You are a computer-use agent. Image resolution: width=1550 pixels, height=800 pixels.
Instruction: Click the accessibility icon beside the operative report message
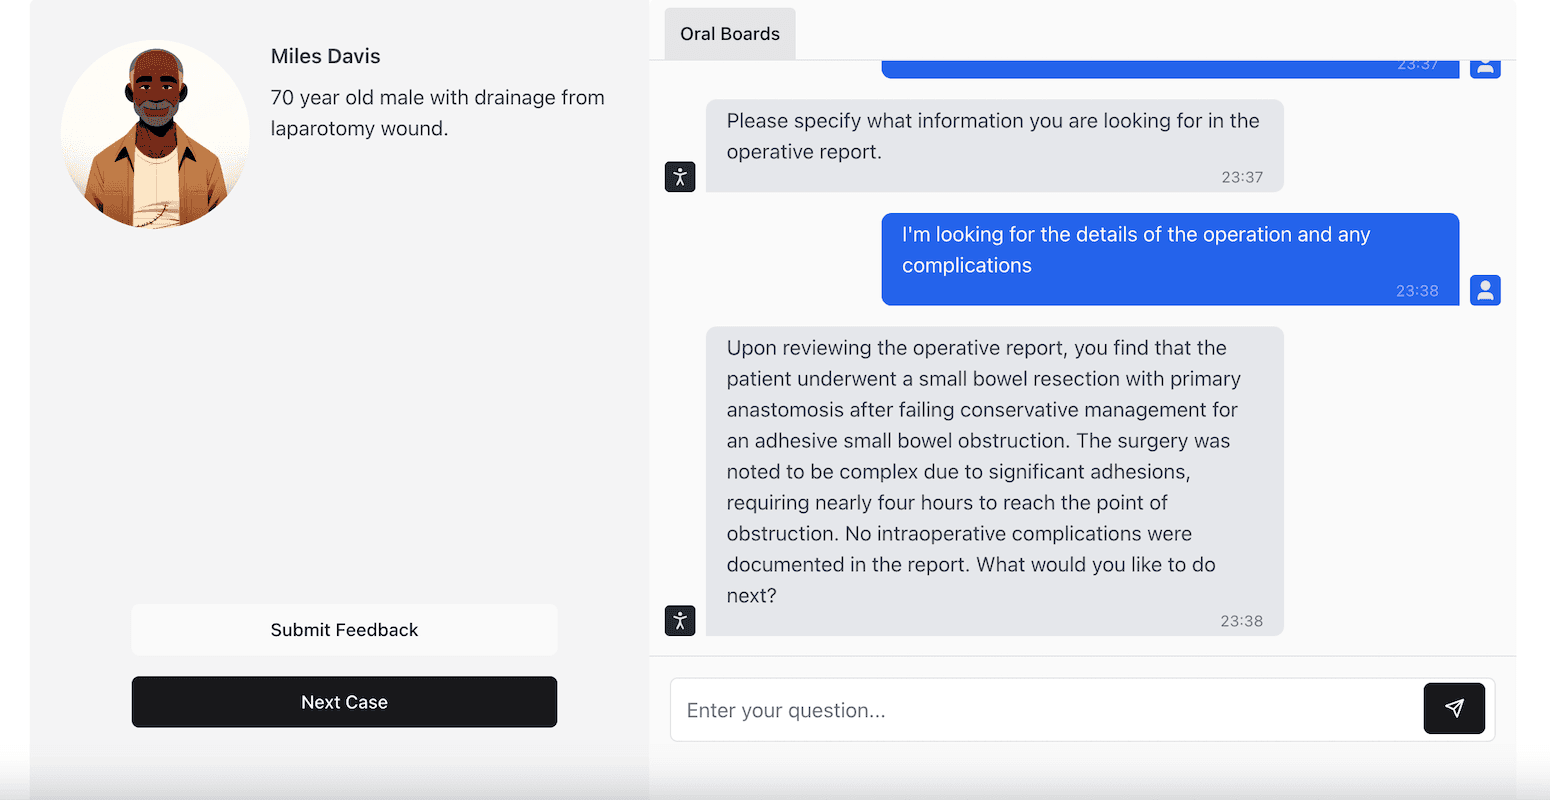point(680,176)
